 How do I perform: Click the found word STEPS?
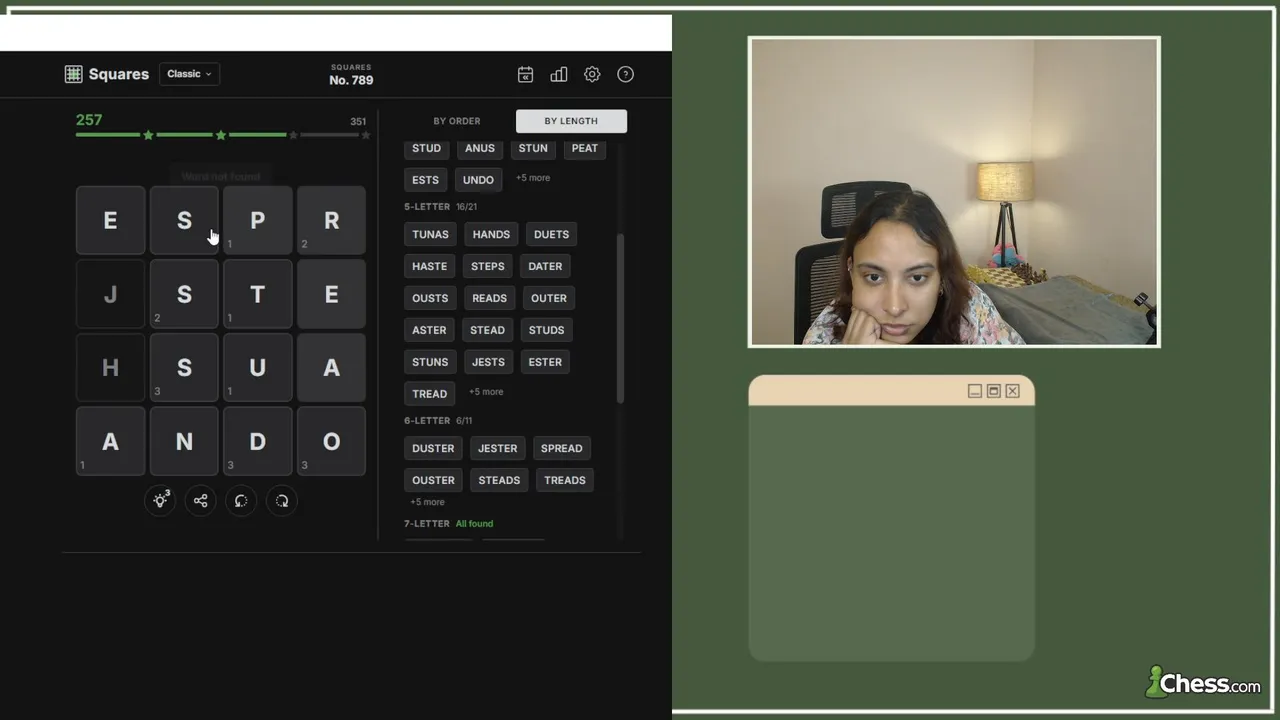(488, 266)
